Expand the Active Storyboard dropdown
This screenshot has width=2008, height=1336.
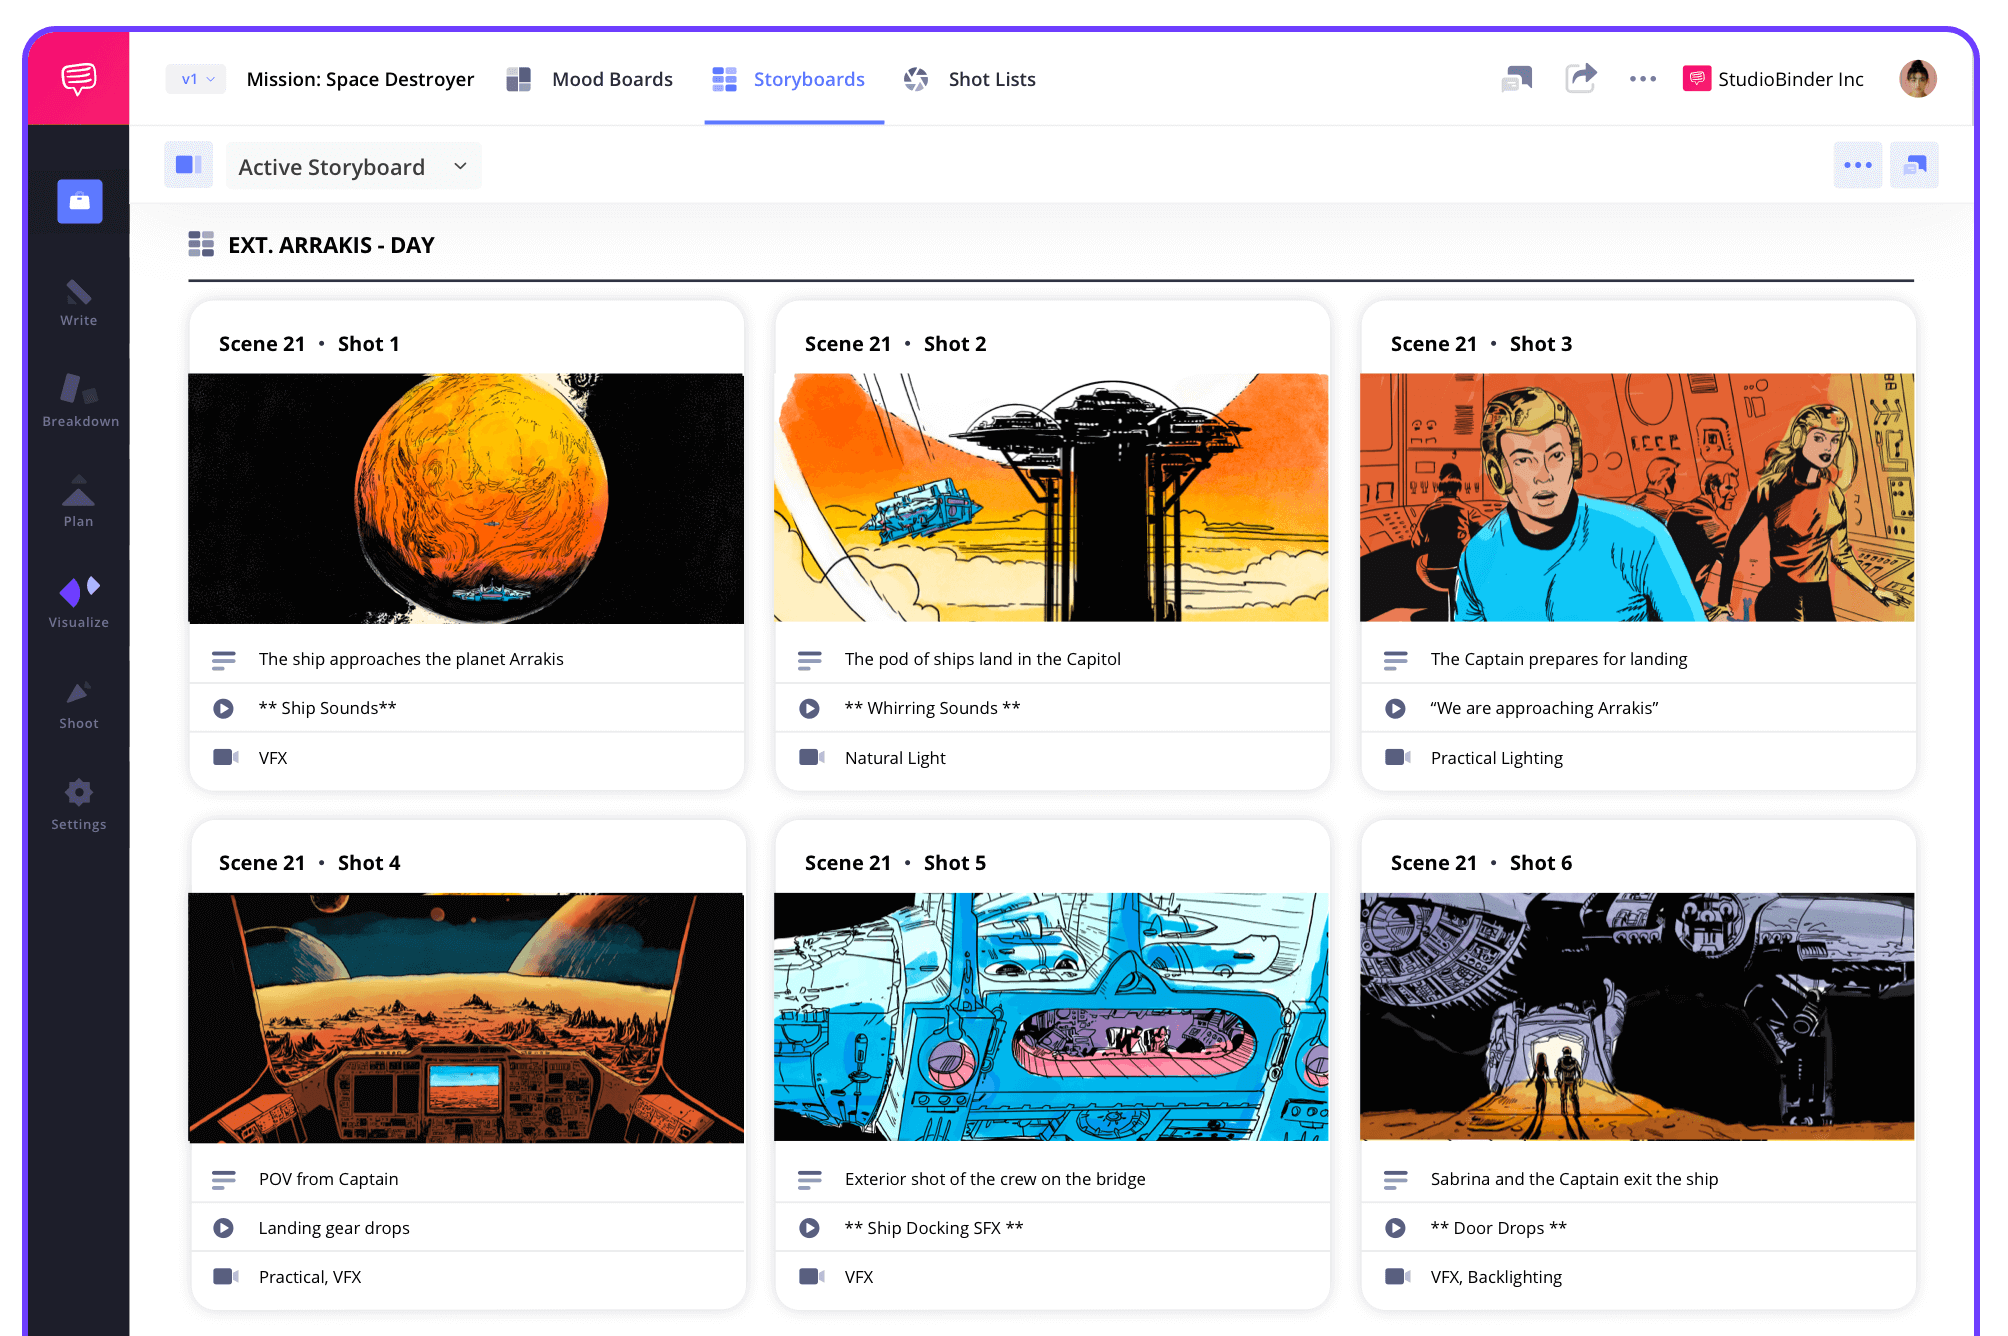[x=352, y=166]
